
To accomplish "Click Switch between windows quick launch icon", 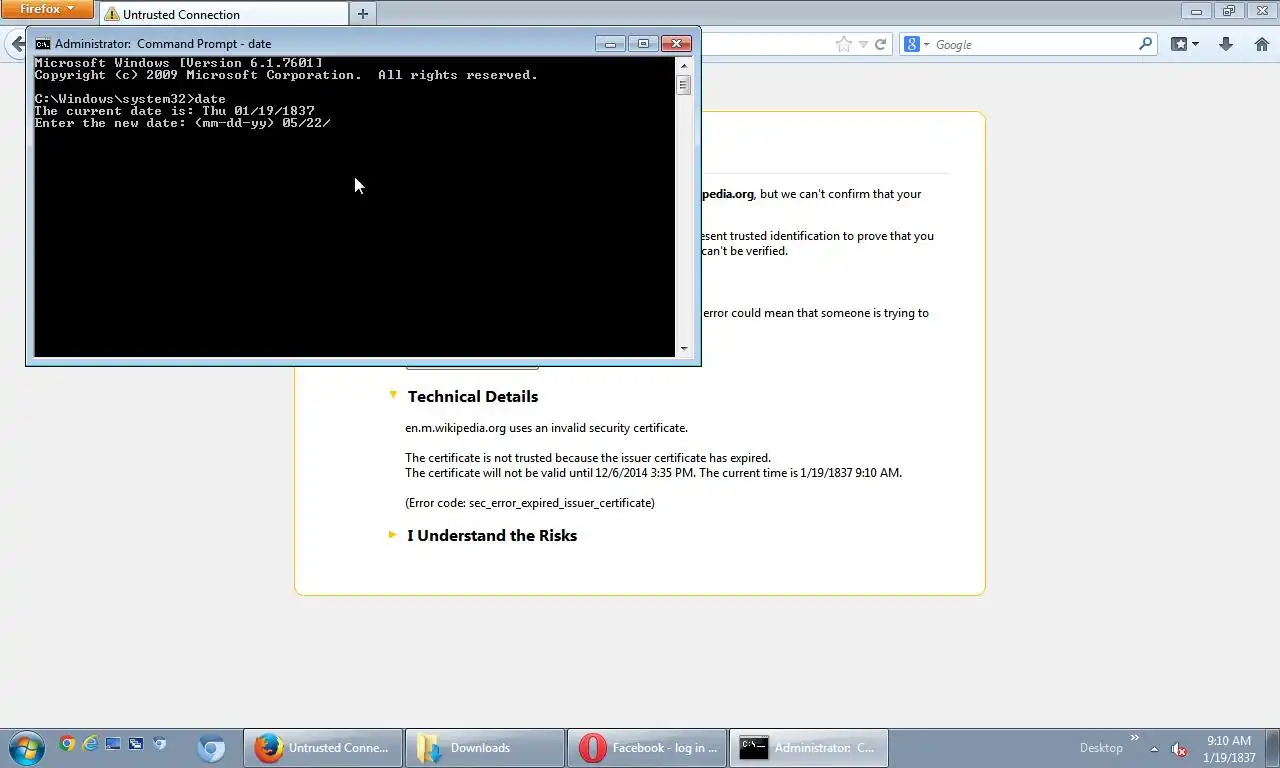I will coord(136,743).
